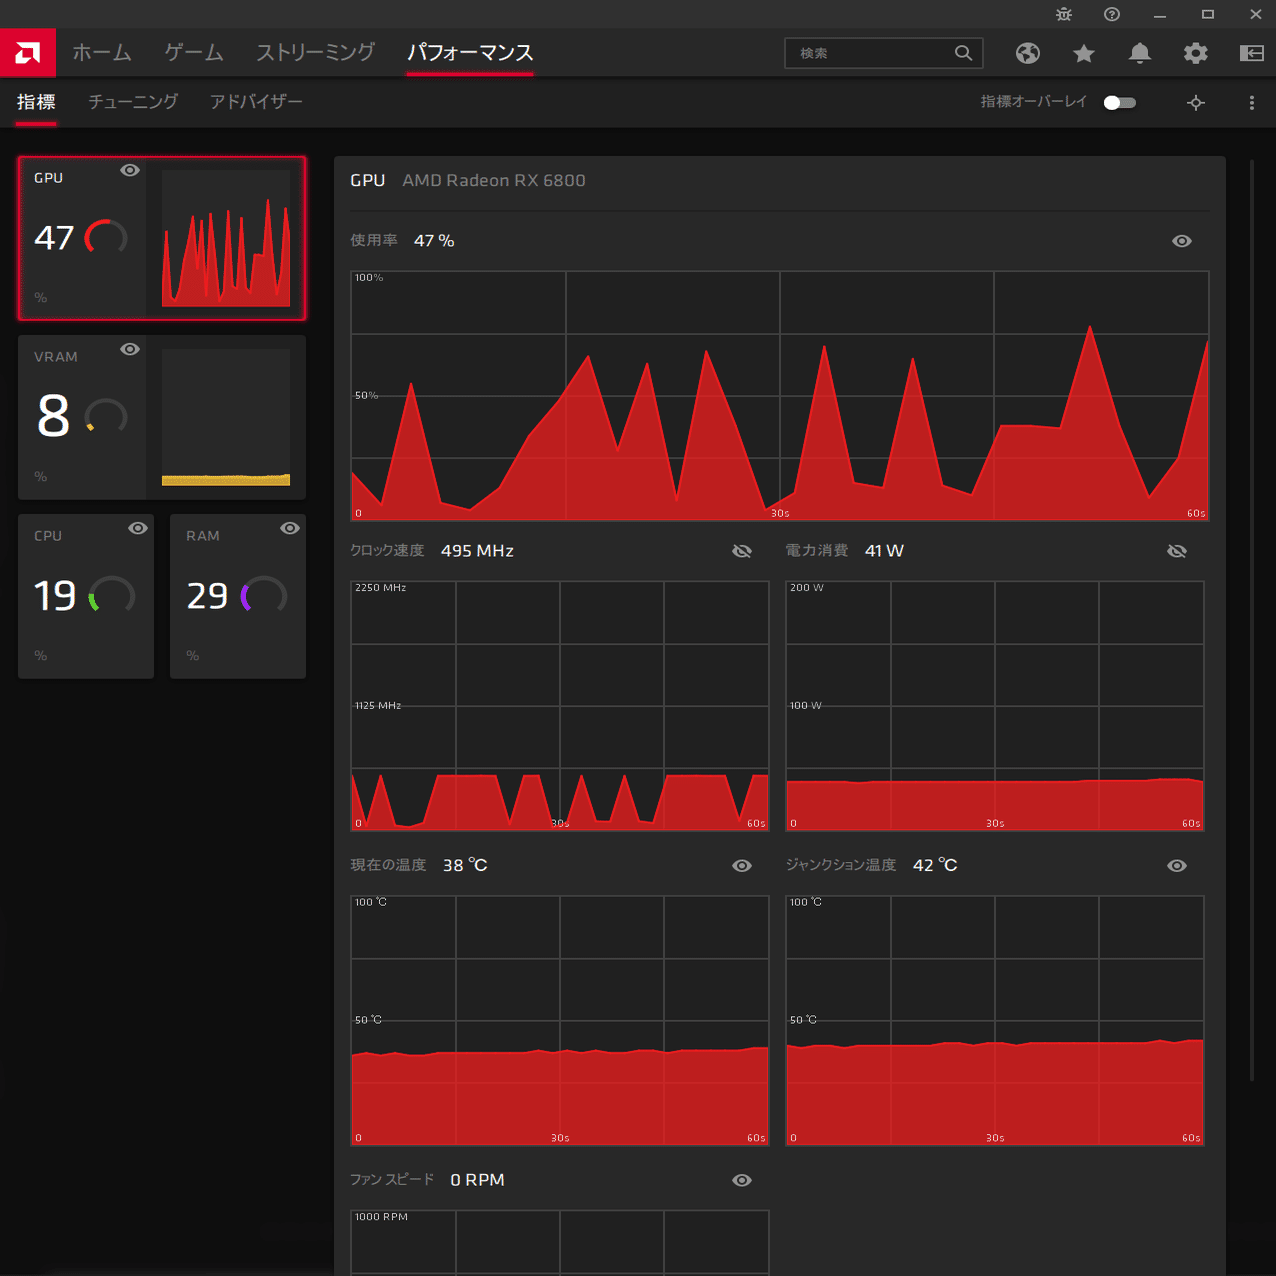
Task: Open notifications via the bell icon
Action: pyautogui.click(x=1140, y=53)
